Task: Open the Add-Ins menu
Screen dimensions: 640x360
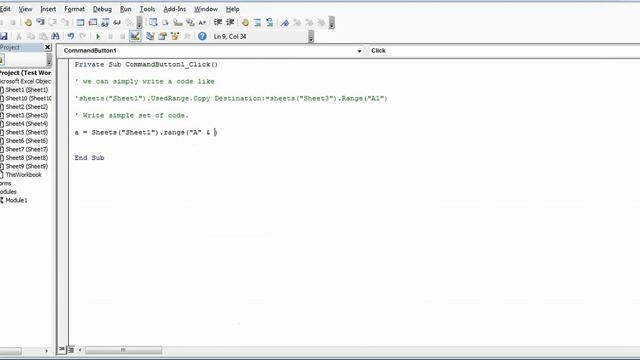Action: [x=175, y=9]
